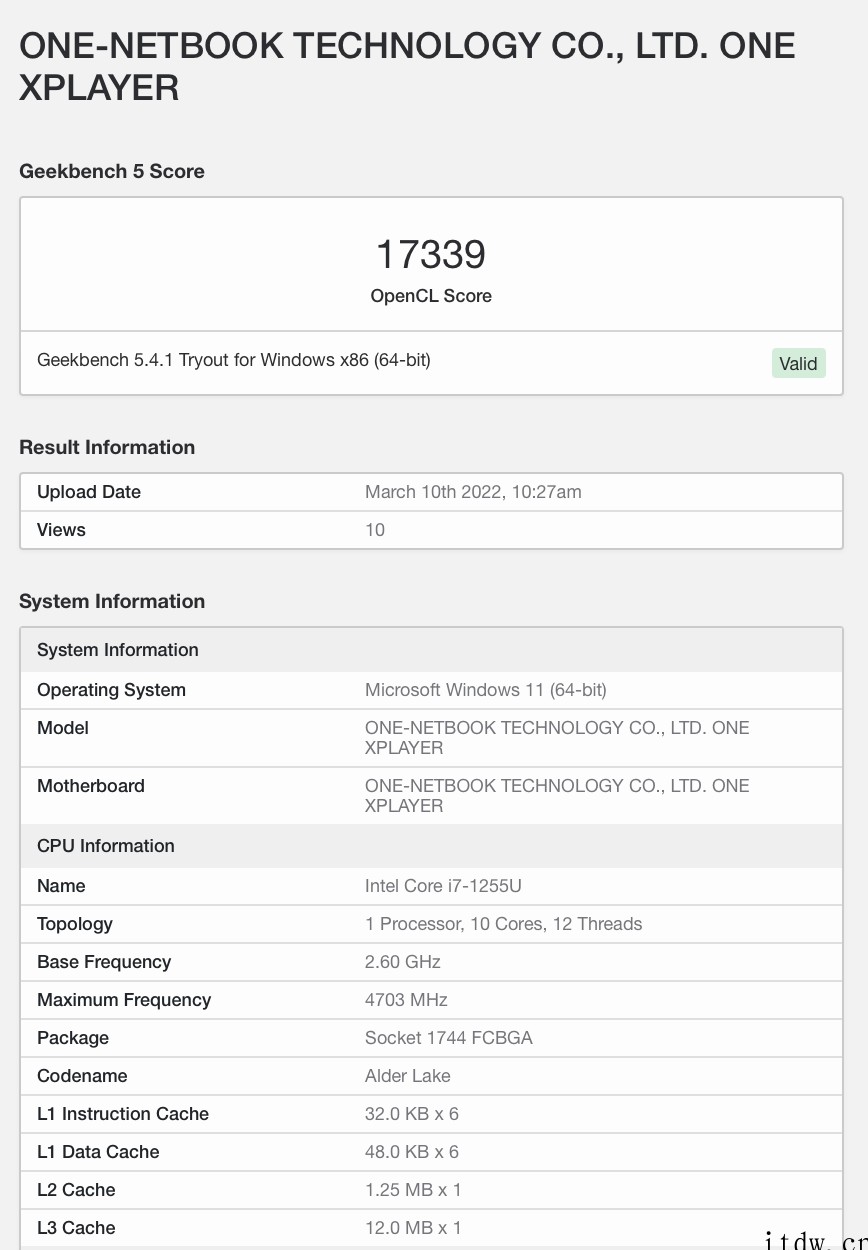Click Geekbench 5.4.1 Tryout for Windows text
This screenshot has height=1250, width=868.
pyautogui.click(x=234, y=359)
